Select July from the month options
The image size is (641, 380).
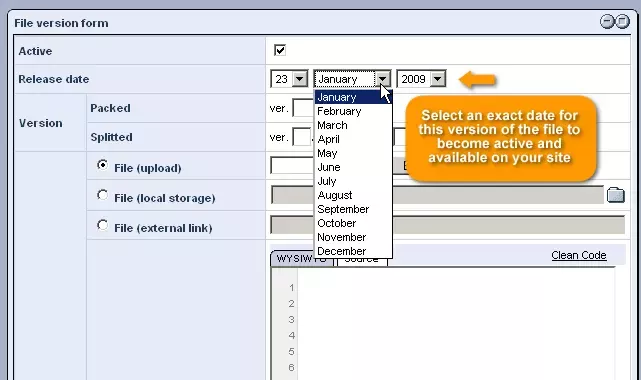[353, 181]
